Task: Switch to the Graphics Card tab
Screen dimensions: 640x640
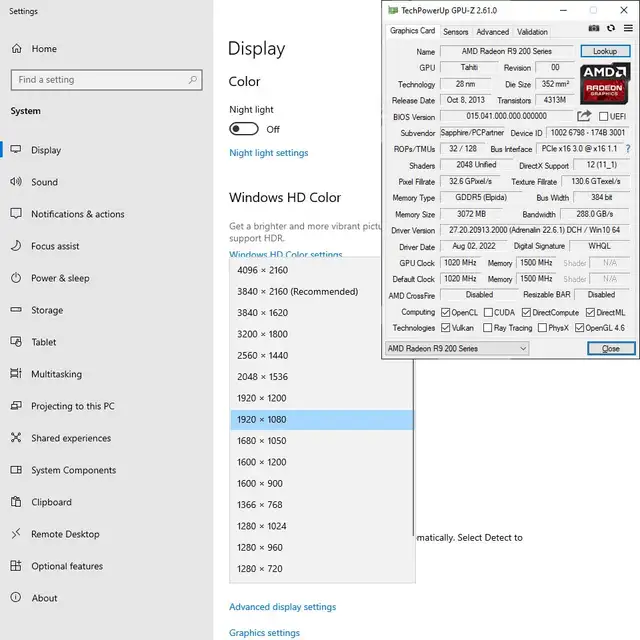Action: pos(412,31)
